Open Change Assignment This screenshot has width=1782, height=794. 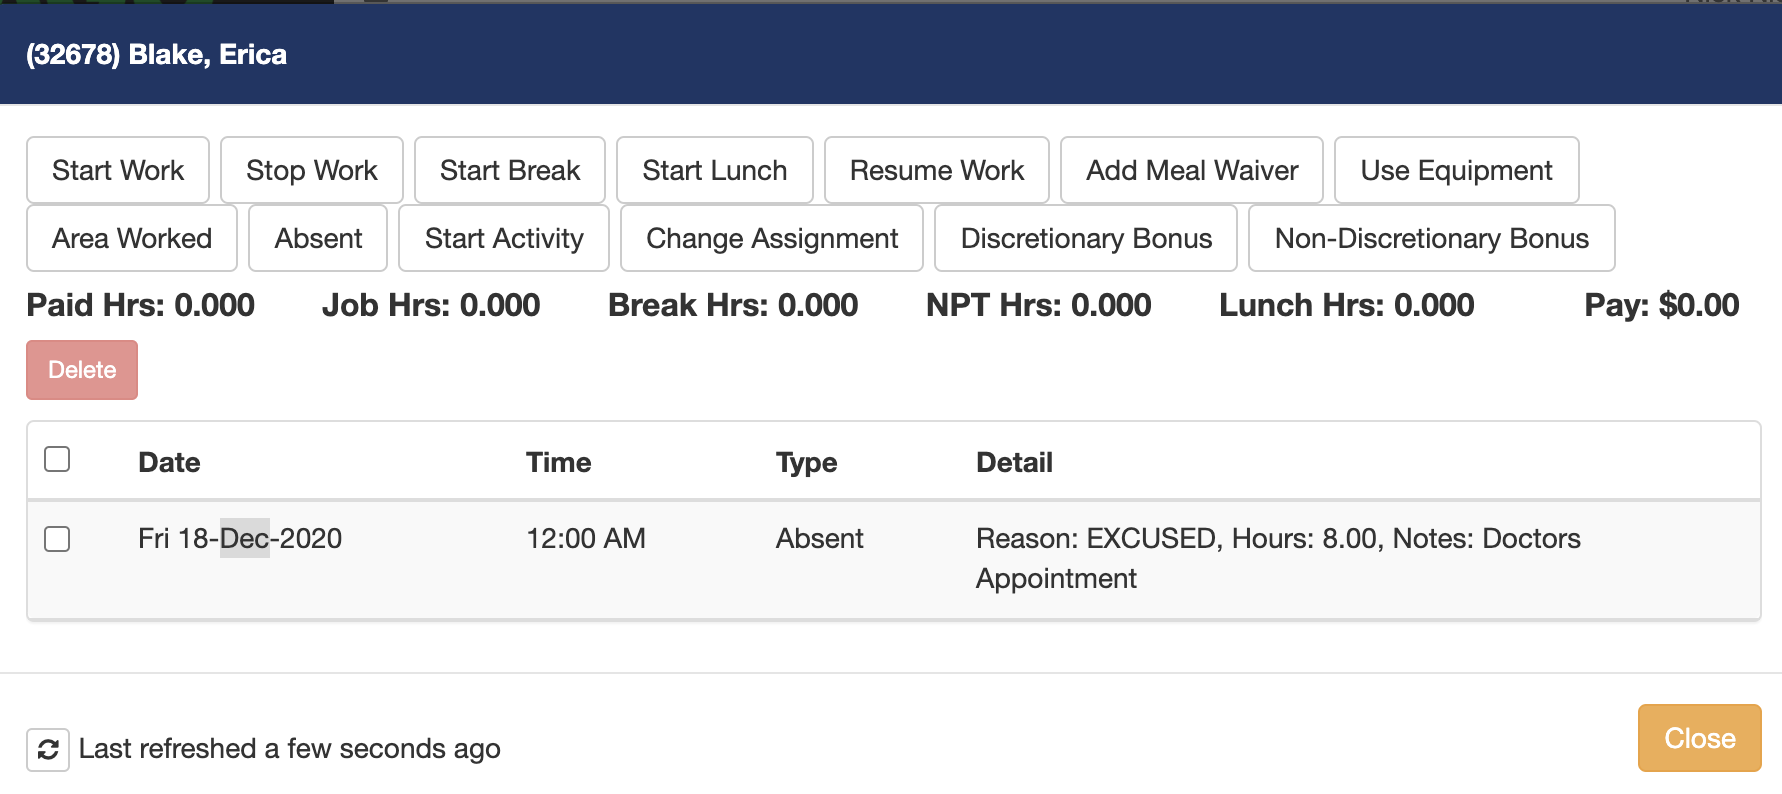pos(771,238)
